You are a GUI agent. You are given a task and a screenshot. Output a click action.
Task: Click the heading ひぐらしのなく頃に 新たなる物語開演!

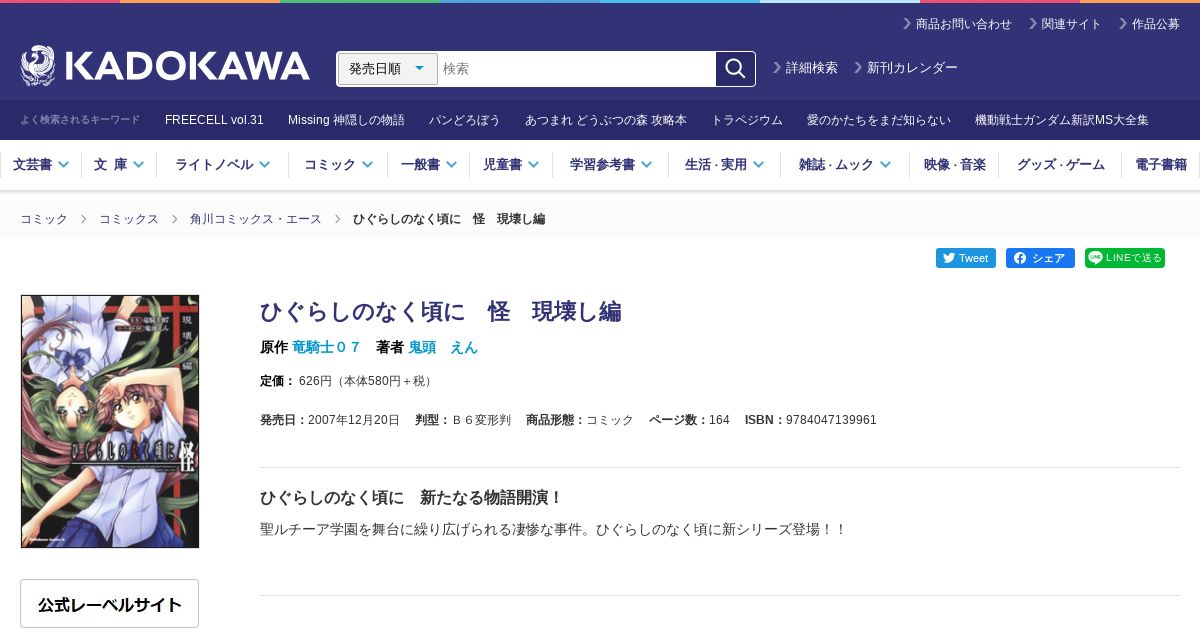coord(412,497)
